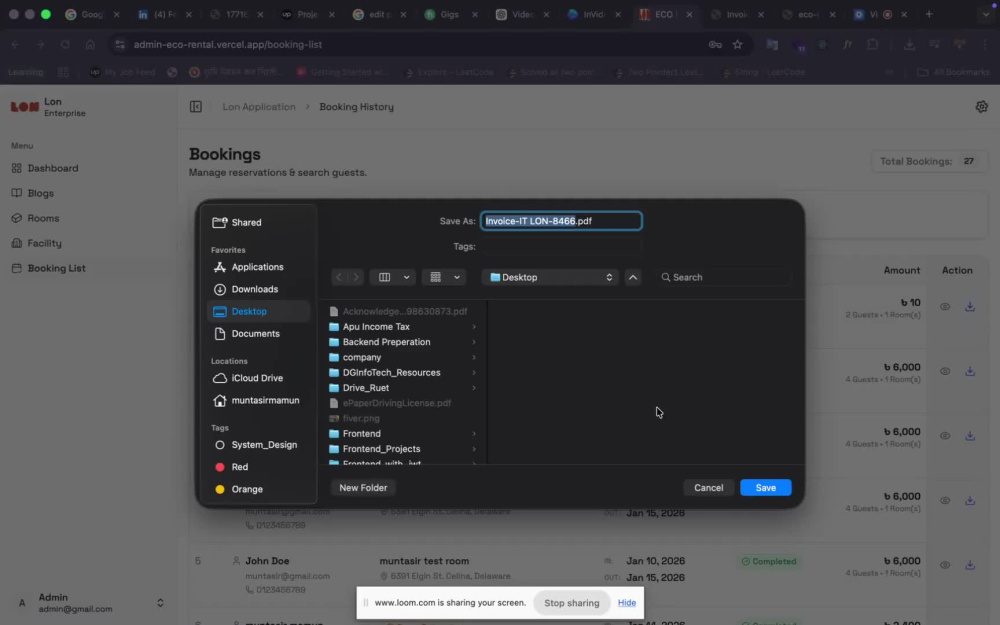Expand the Frontend folder chevron
This screenshot has height=625, width=1000.
coord(474,434)
